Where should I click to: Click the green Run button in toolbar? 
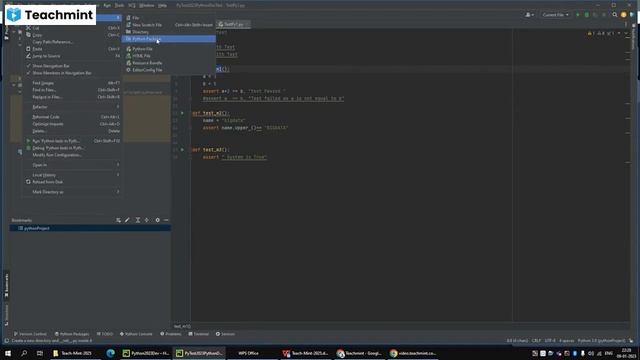(x=578, y=15)
